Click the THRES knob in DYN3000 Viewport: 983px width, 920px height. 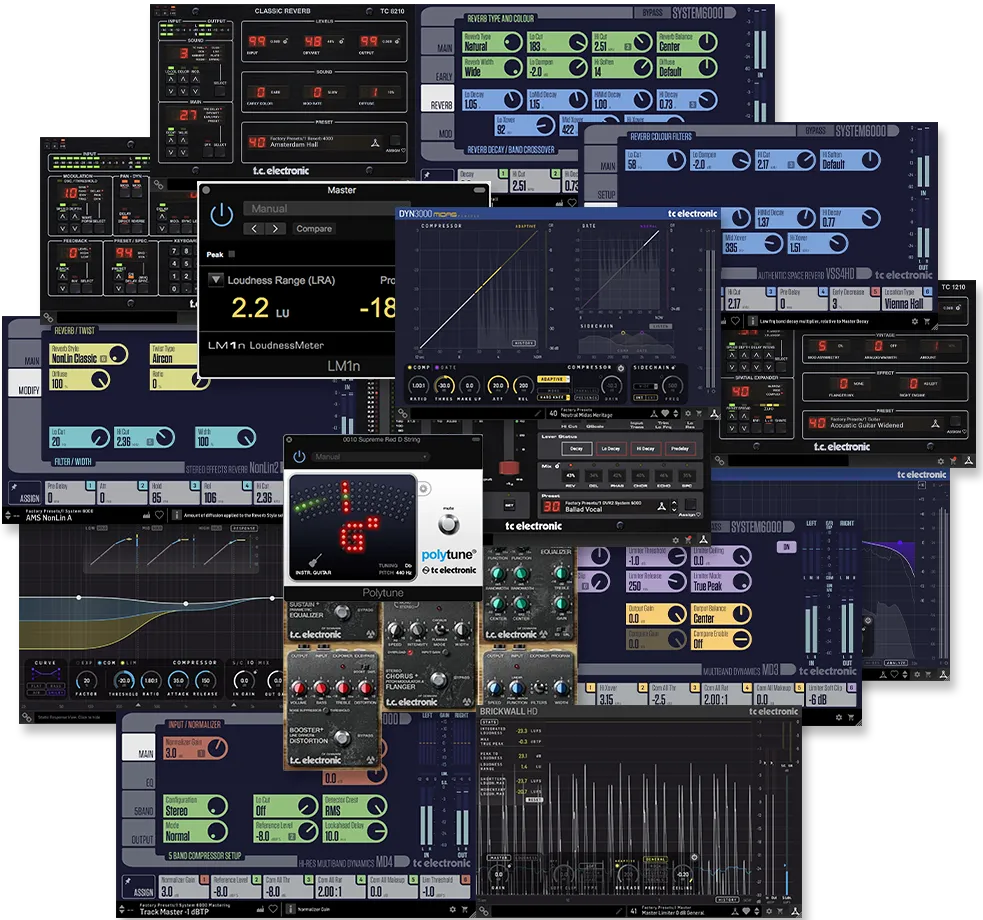tap(444, 385)
